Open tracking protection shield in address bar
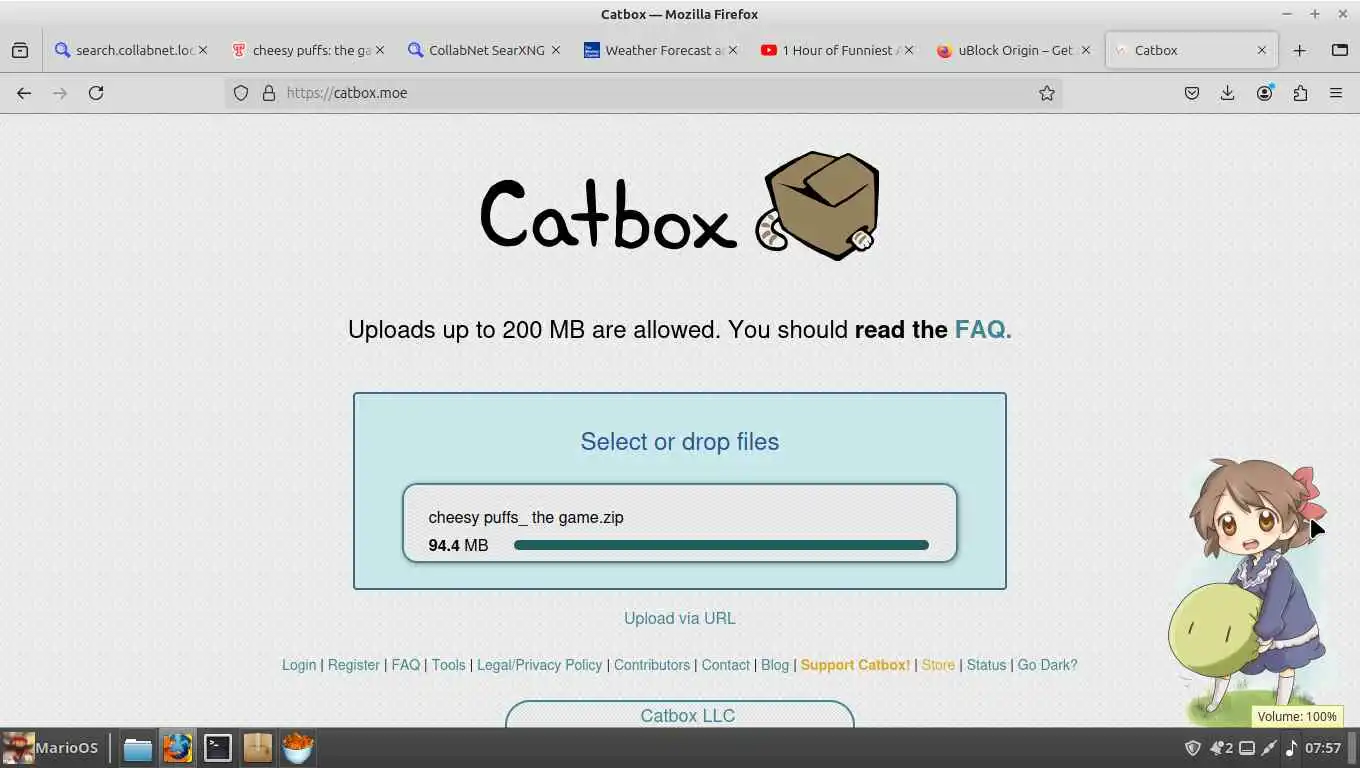Screen dimensions: 1360x768 pos(241,93)
